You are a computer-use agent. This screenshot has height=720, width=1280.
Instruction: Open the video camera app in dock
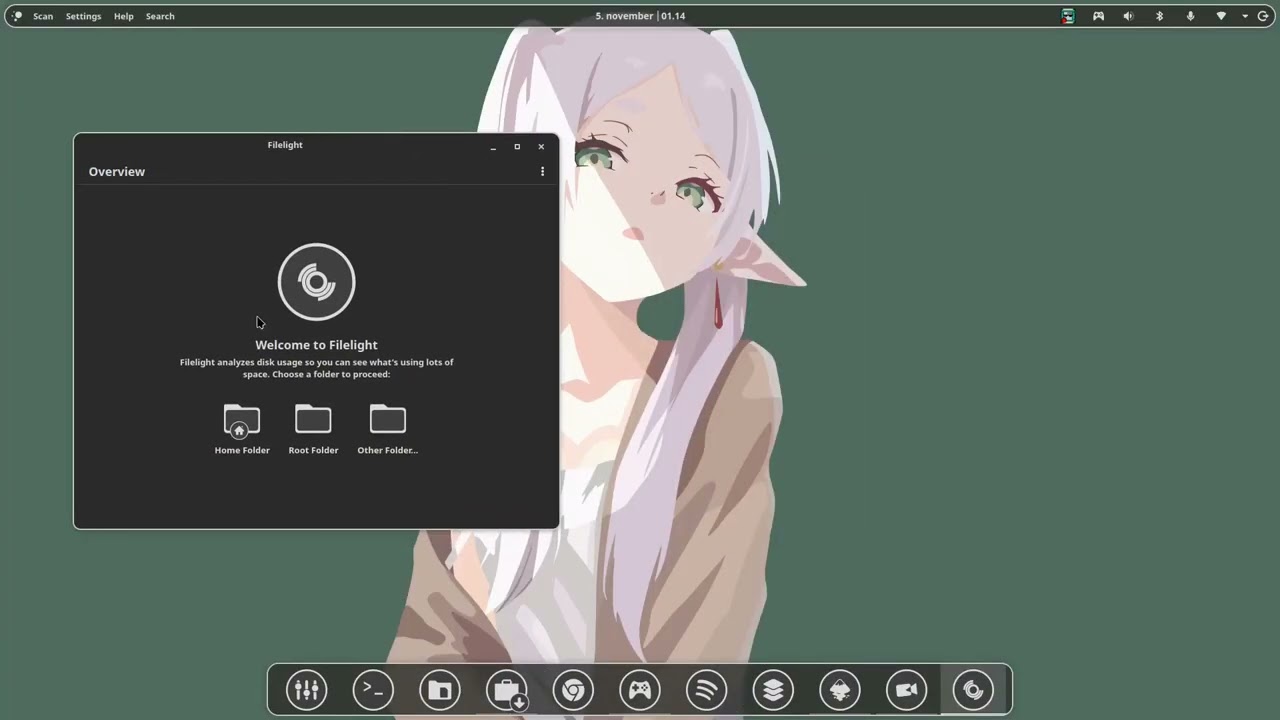coord(907,690)
